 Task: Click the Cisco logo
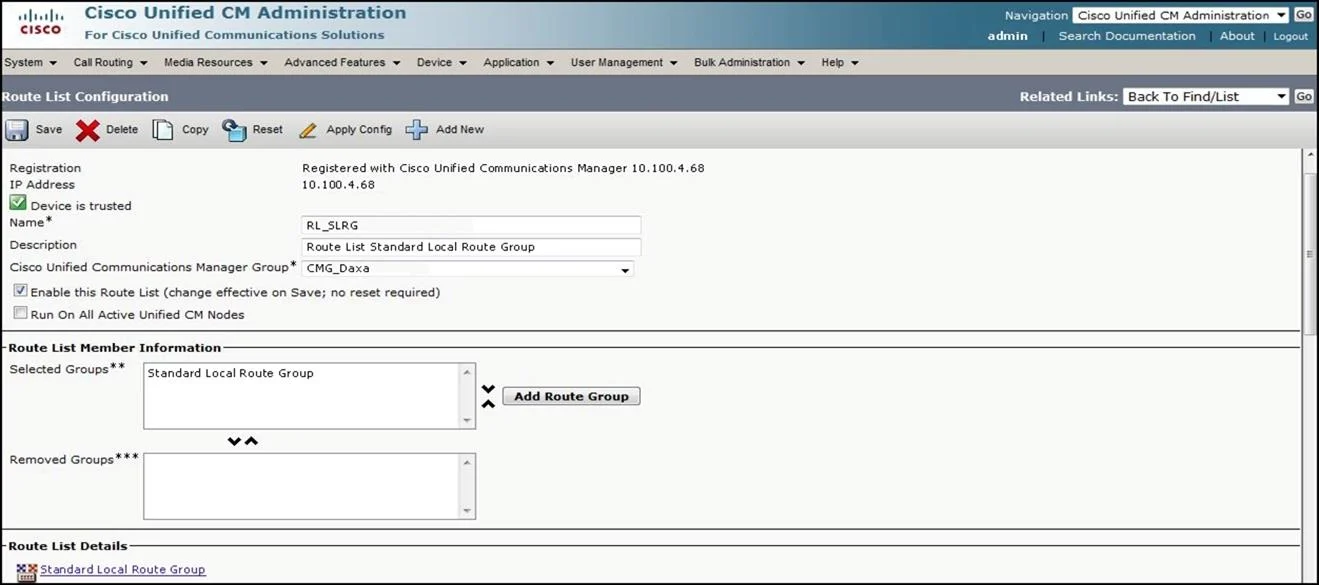point(40,23)
